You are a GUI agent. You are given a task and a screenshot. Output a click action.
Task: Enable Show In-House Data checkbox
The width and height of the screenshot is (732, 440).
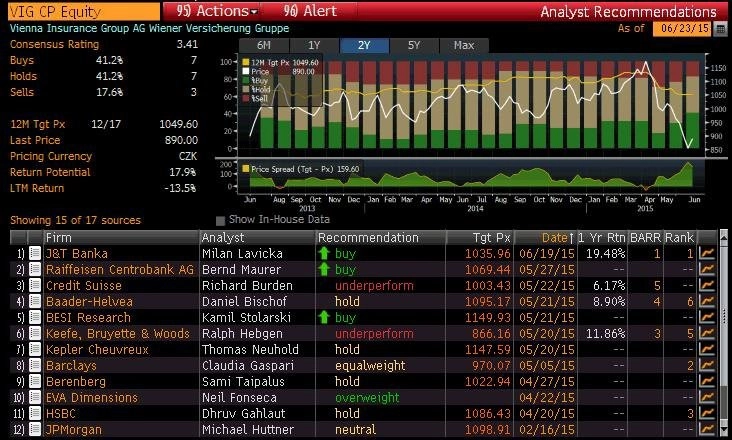tap(220, 220)
